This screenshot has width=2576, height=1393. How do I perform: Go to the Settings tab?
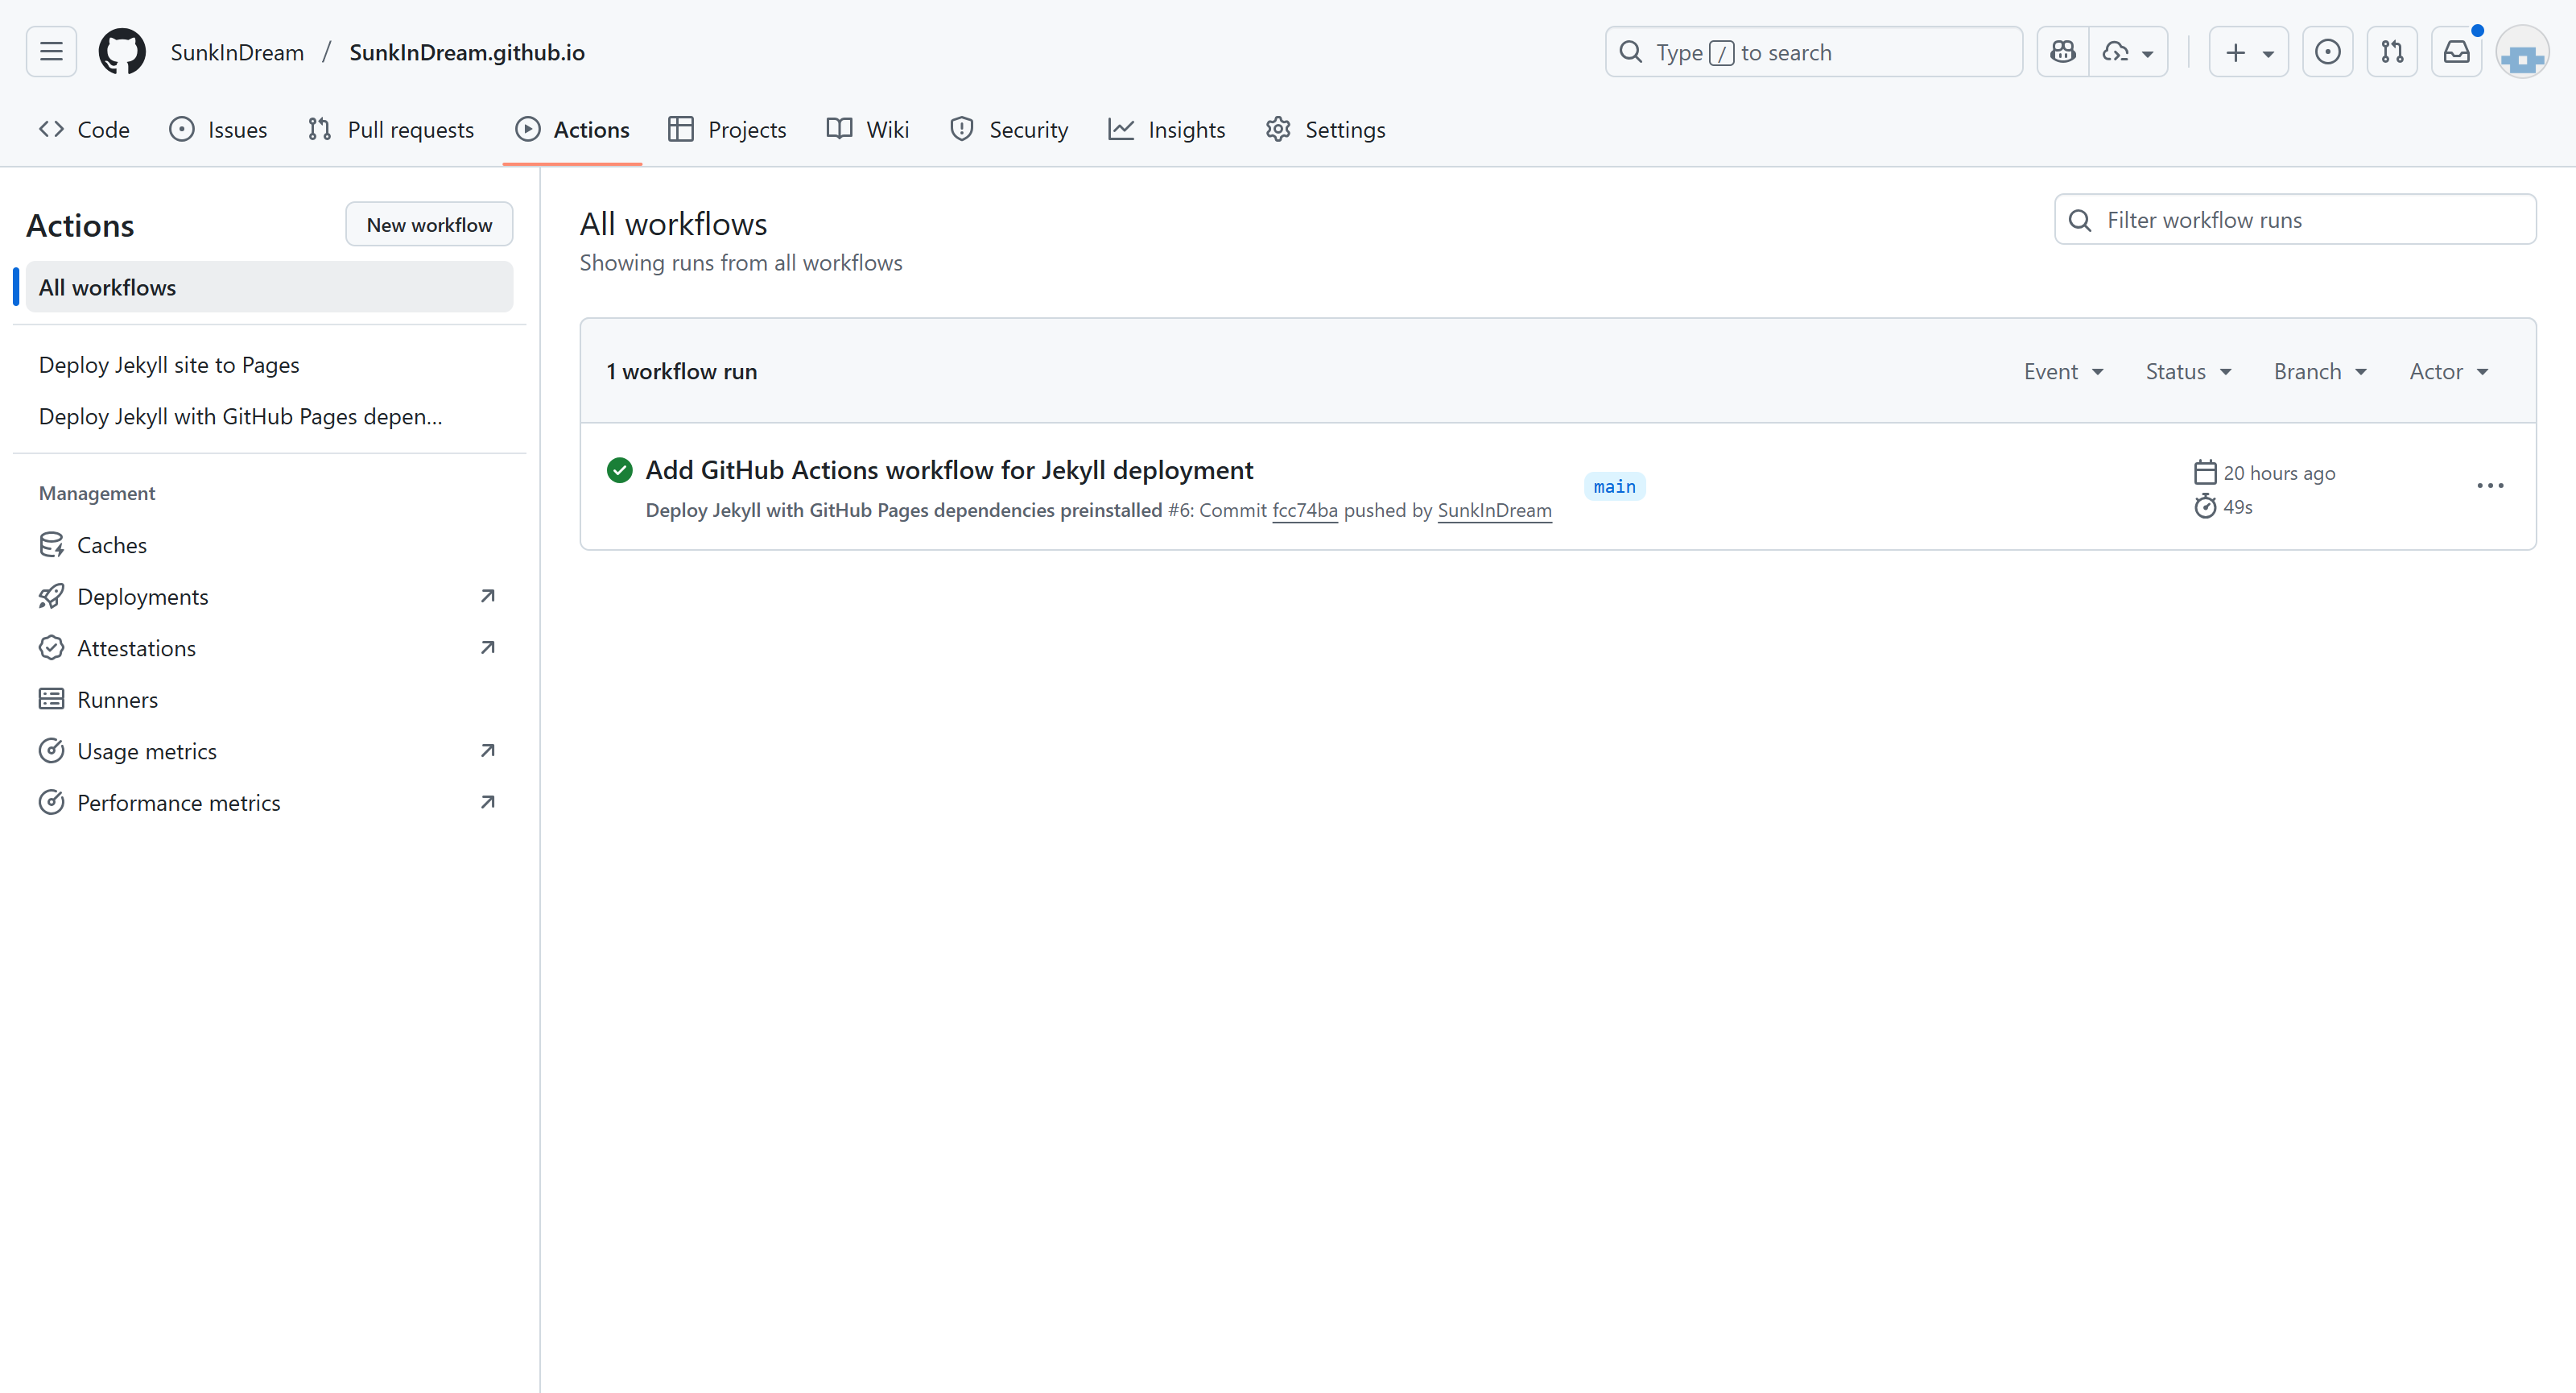1325,130
